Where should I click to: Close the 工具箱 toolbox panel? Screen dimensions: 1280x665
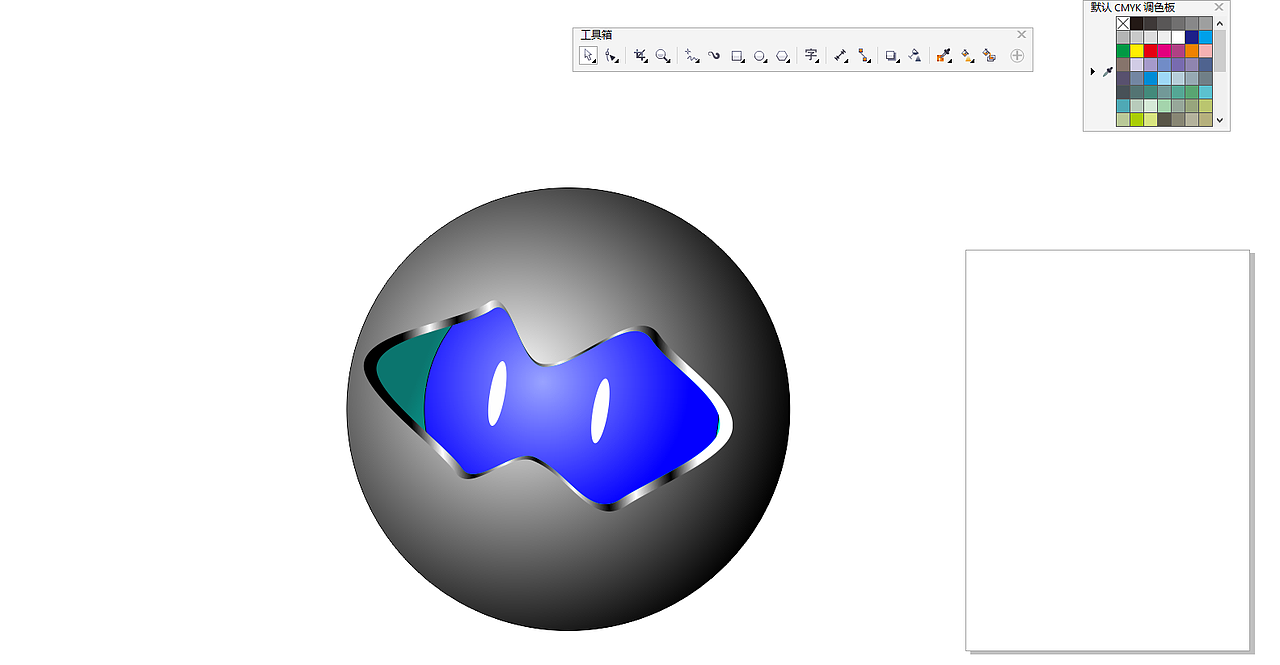[x=1021, y=34]
